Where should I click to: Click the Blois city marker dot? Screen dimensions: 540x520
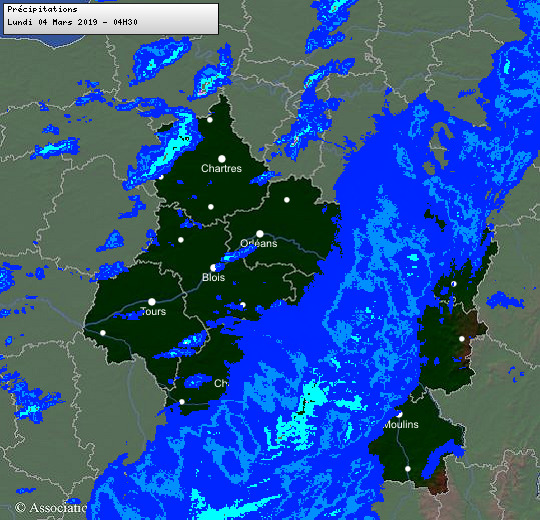coord(213,268)
